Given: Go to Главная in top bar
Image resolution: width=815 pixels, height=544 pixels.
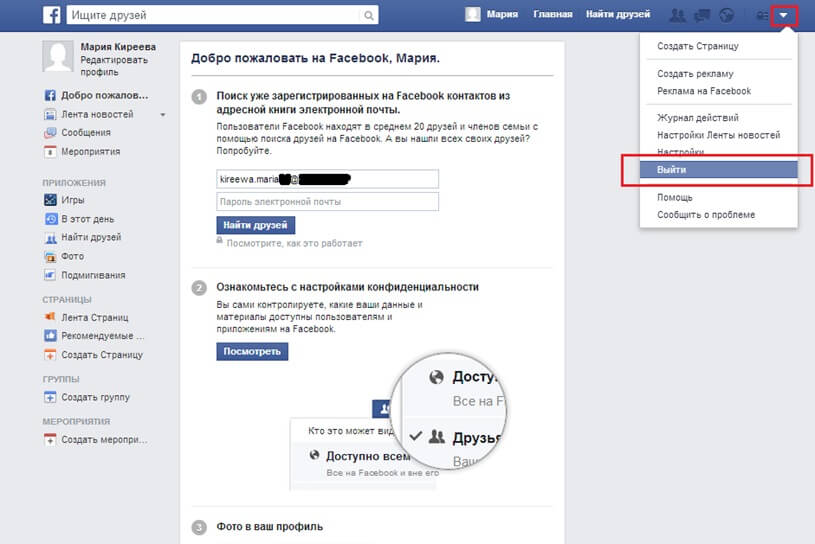Looking at the screenshot, I should [553, 15].
